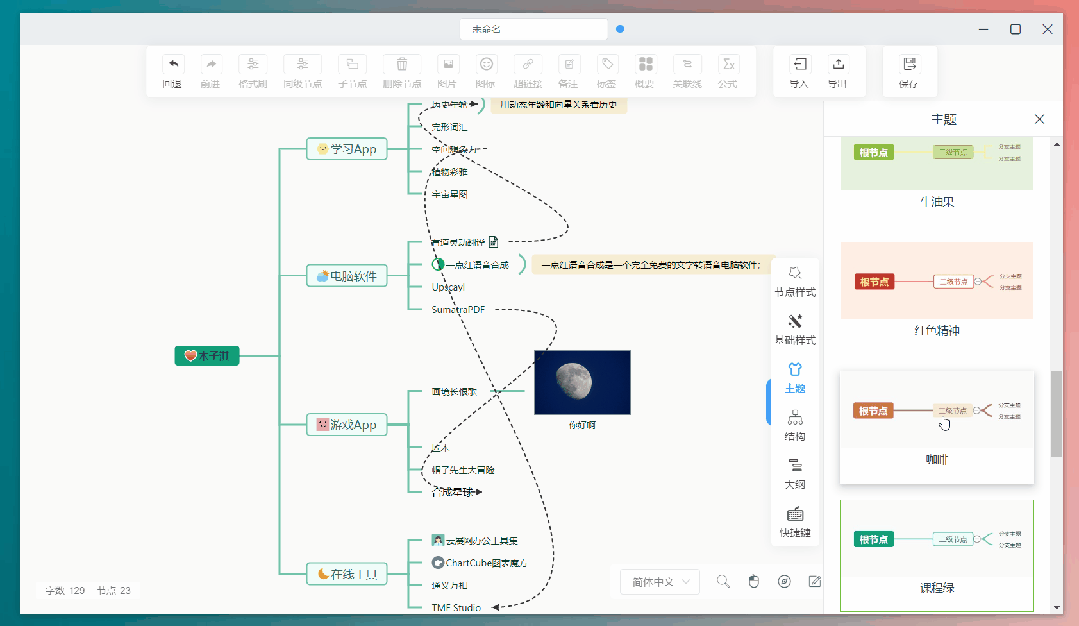Select the root node 木子川

point(207,355)
